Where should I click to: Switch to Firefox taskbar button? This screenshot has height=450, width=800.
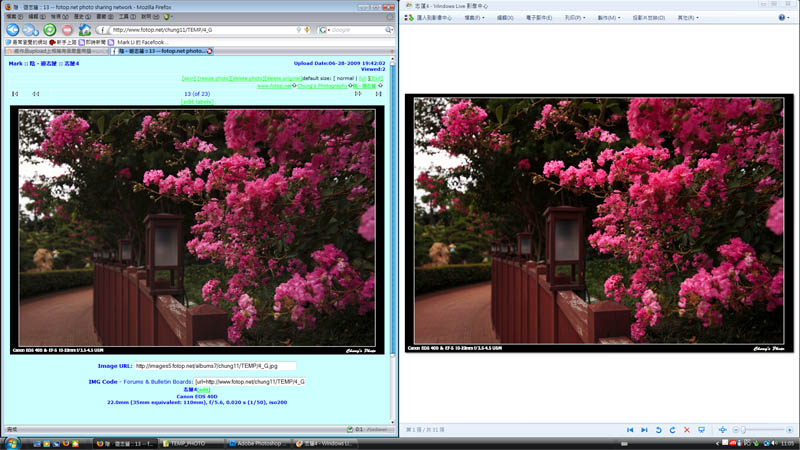(125, 443)
